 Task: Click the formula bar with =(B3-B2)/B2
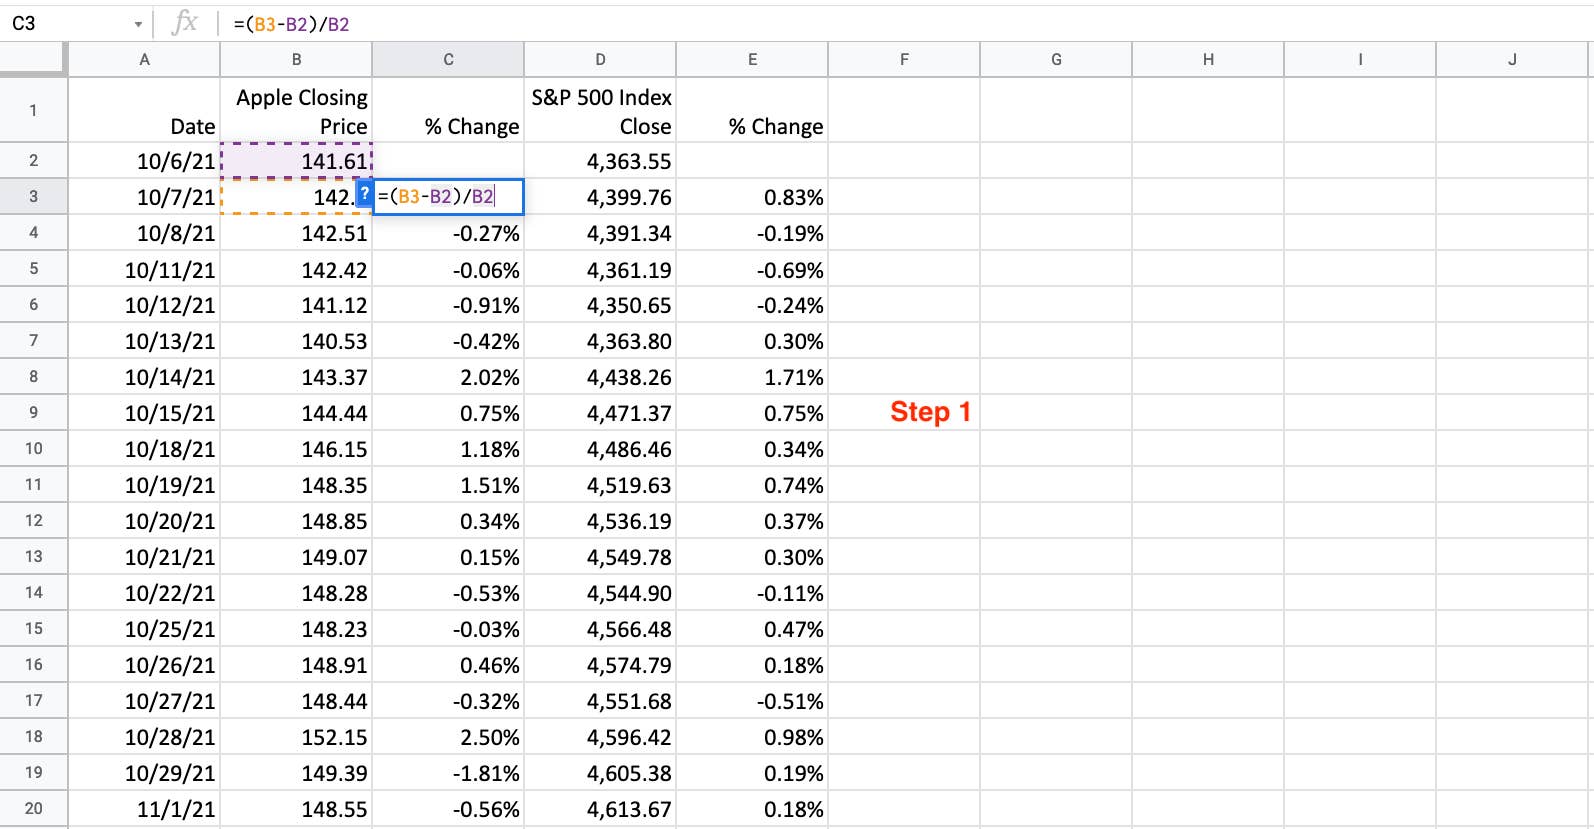point(908,24)
